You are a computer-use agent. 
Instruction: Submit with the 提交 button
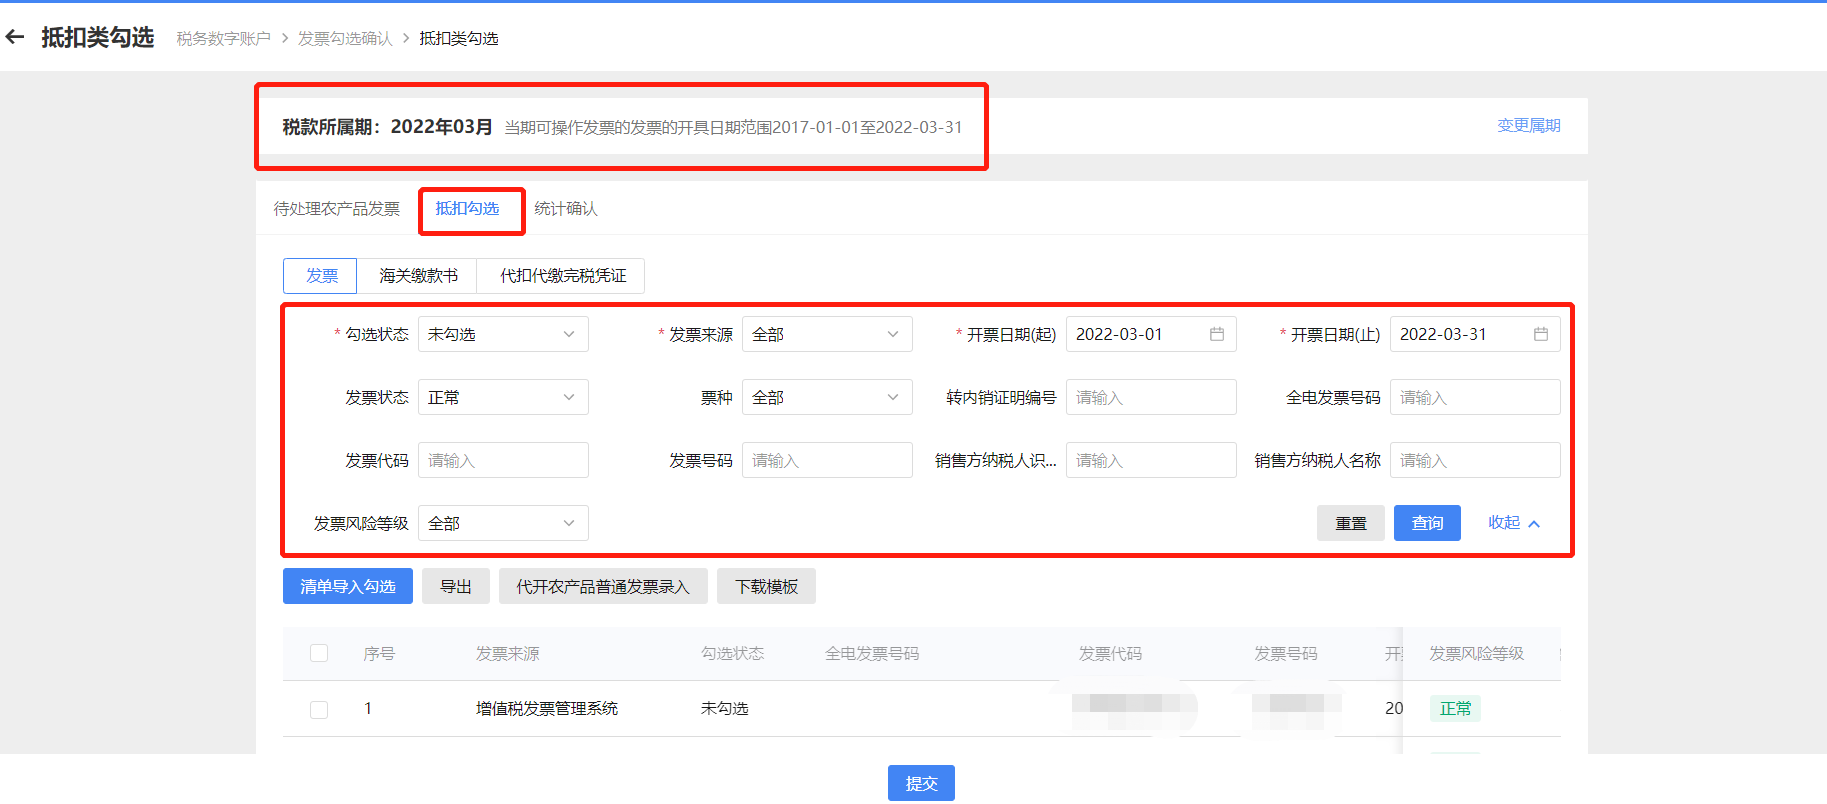point(921,783)
